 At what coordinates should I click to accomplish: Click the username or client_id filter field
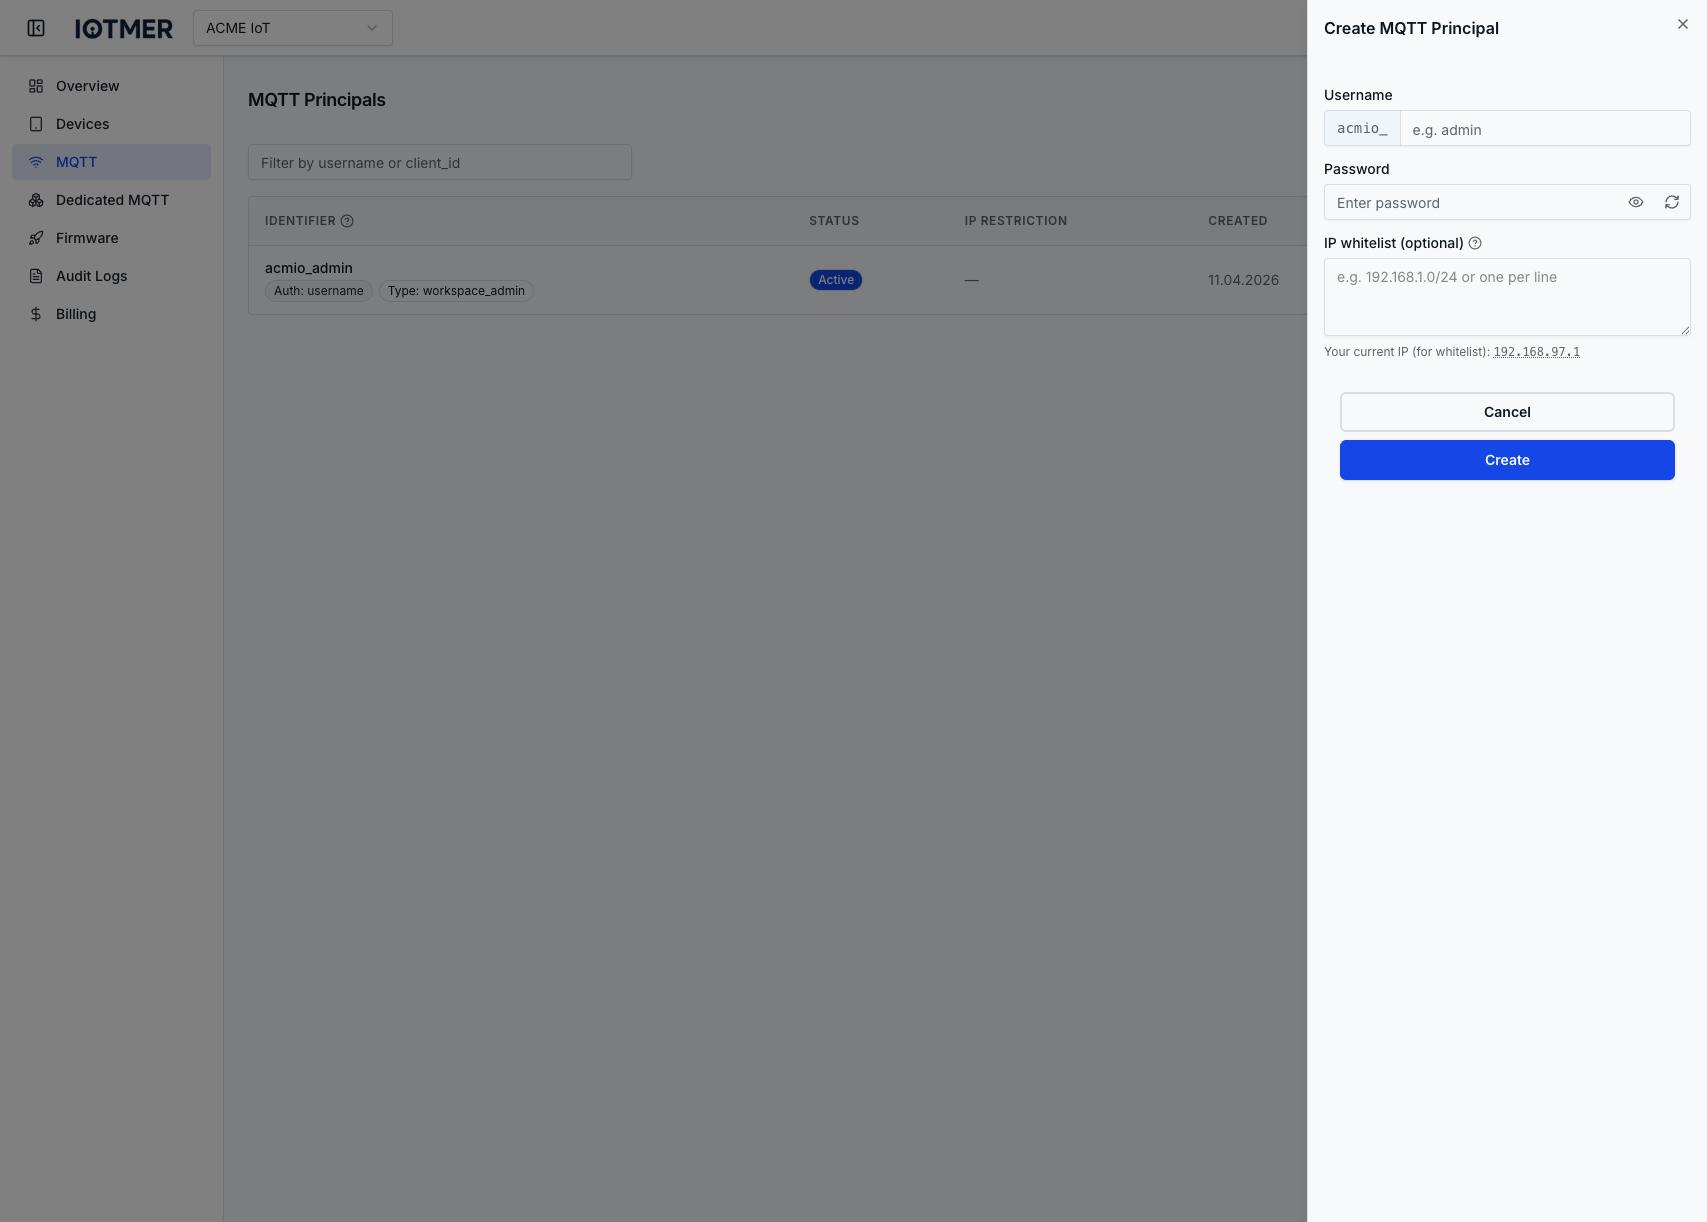tap(439, 162)
